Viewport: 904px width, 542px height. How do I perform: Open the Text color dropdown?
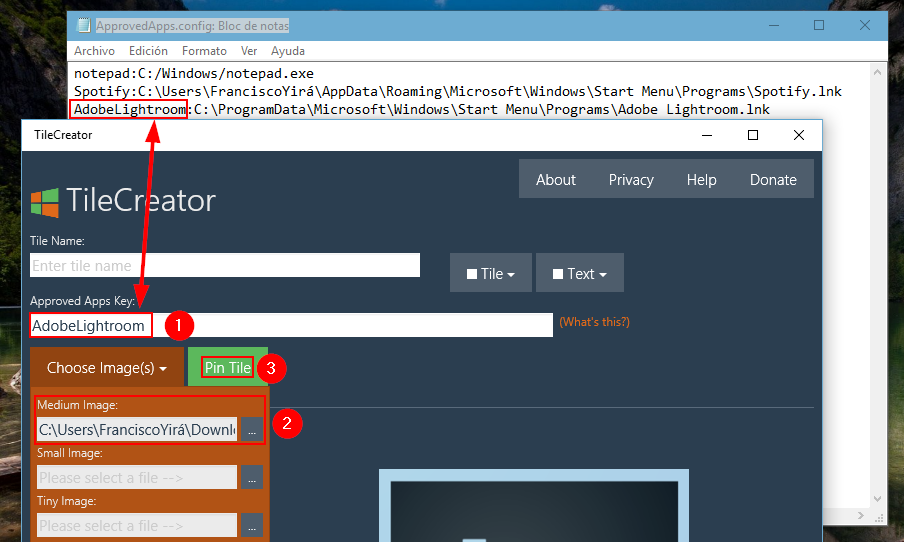coord(580,273)
